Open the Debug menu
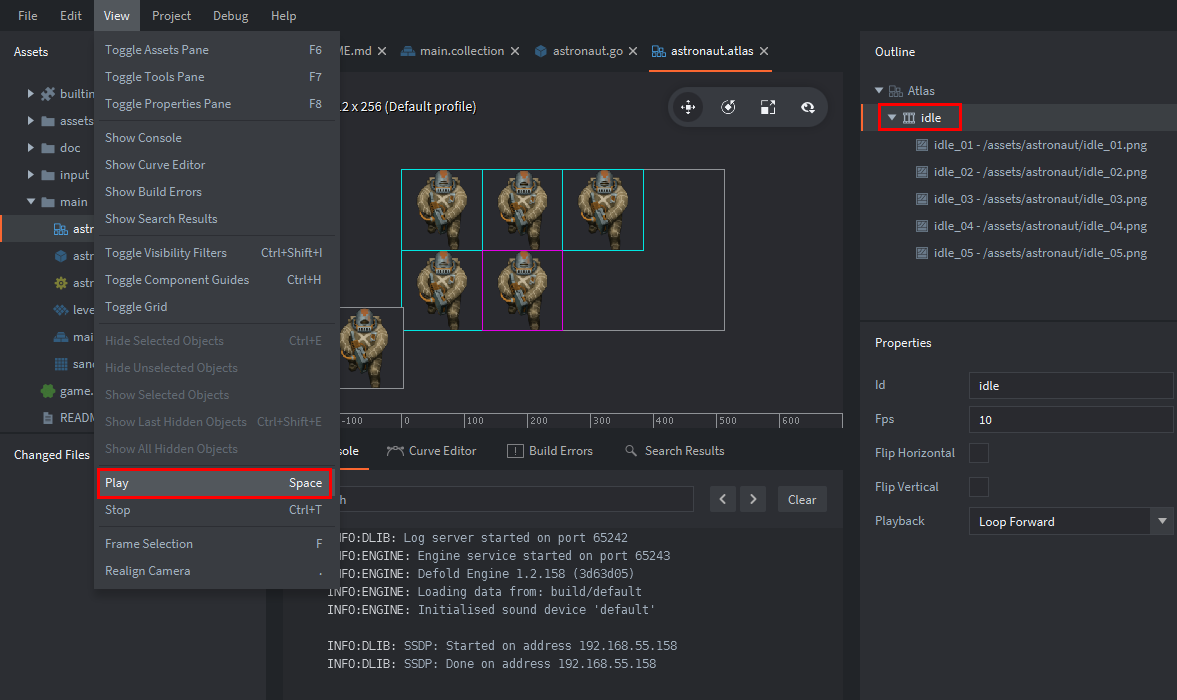The image size is (1177, 700). tap(230, 16)
